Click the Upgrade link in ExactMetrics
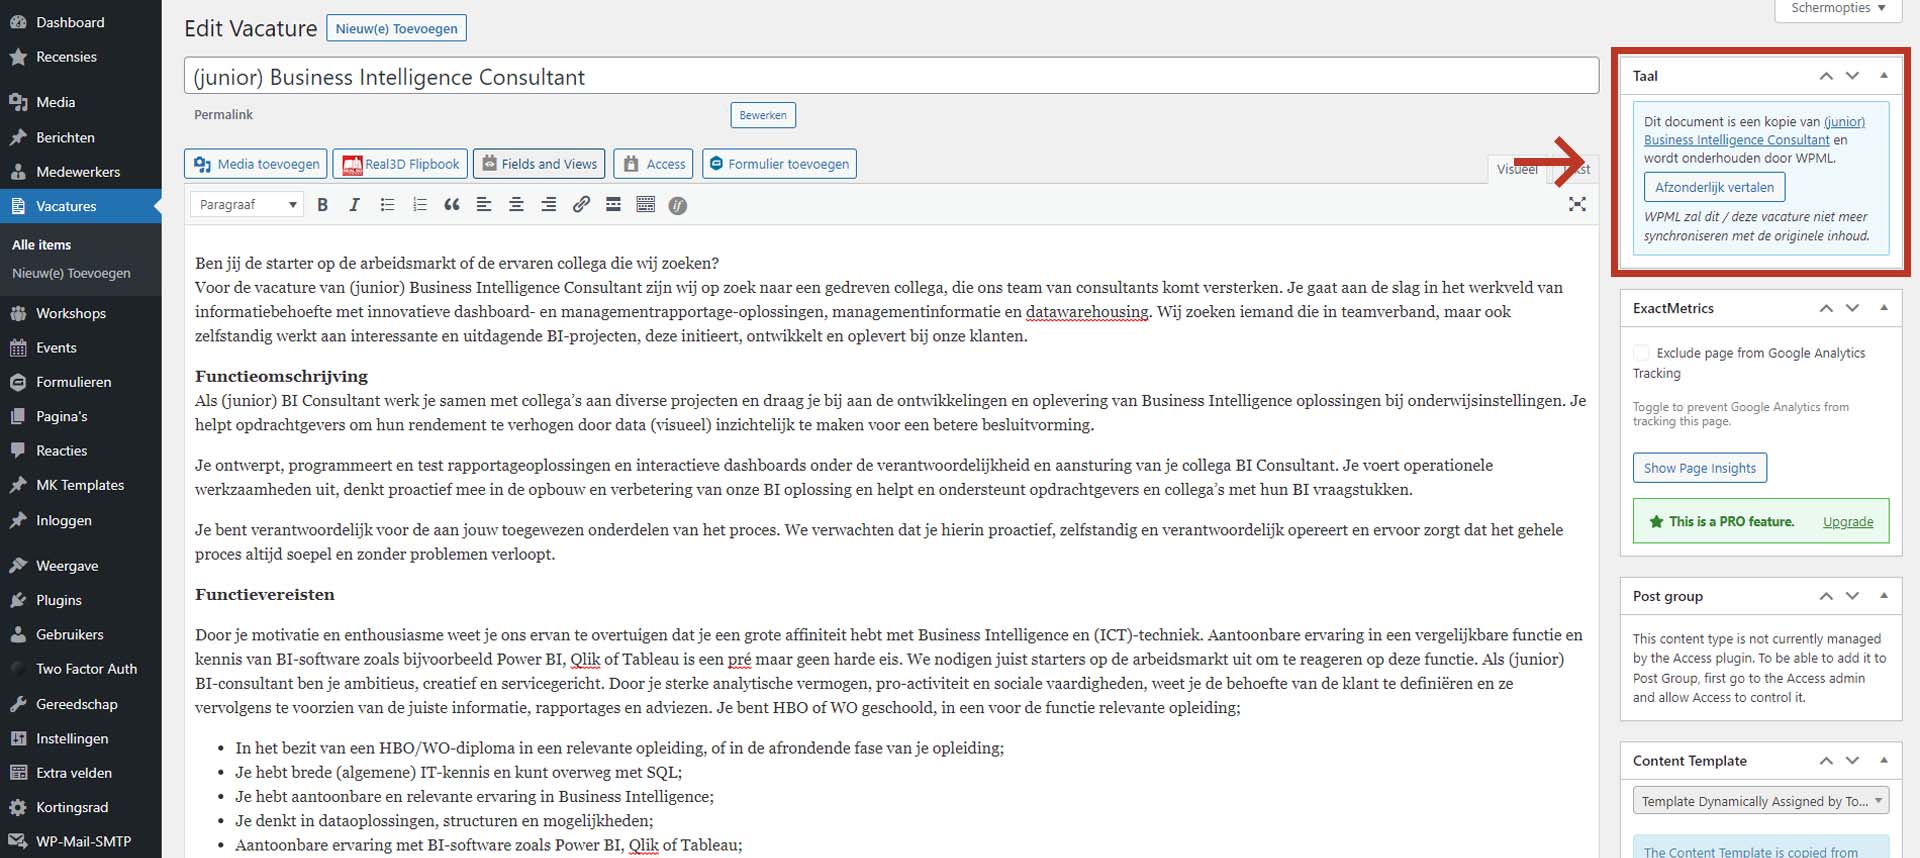 pyautogui.click(x=1848, y=522)
